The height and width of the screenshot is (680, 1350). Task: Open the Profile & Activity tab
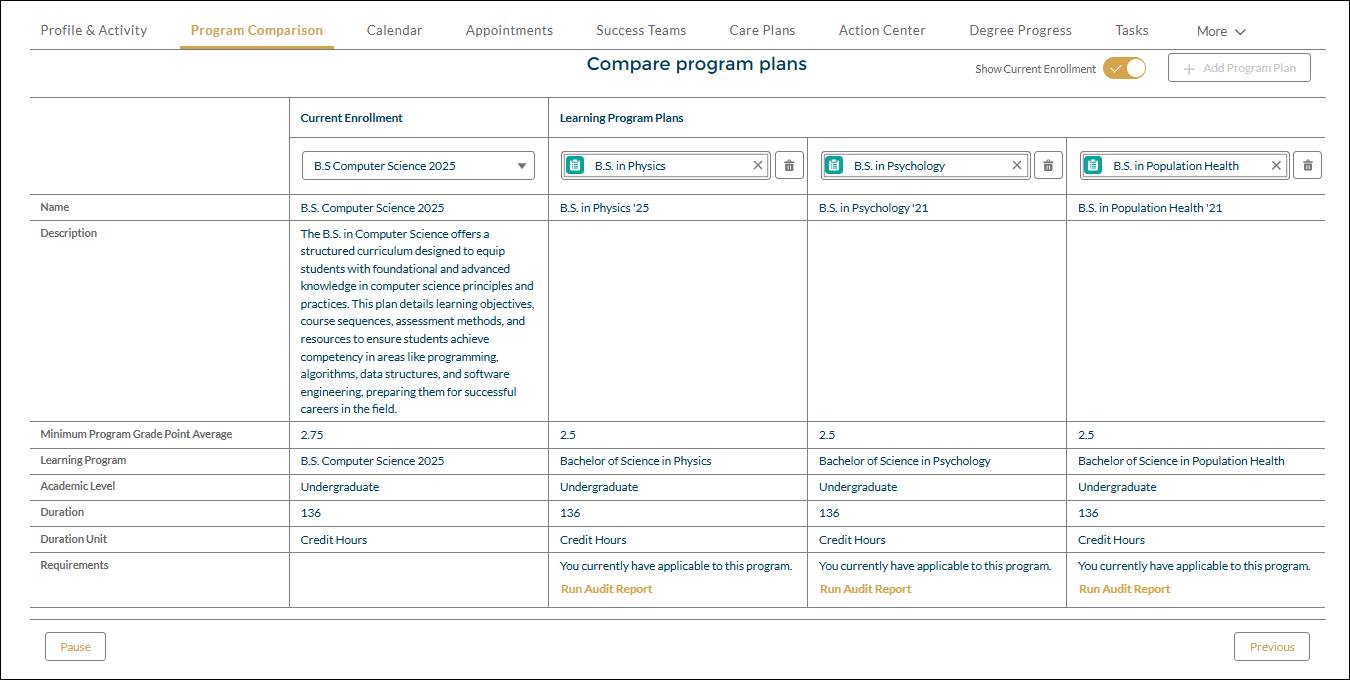(94, 30)
